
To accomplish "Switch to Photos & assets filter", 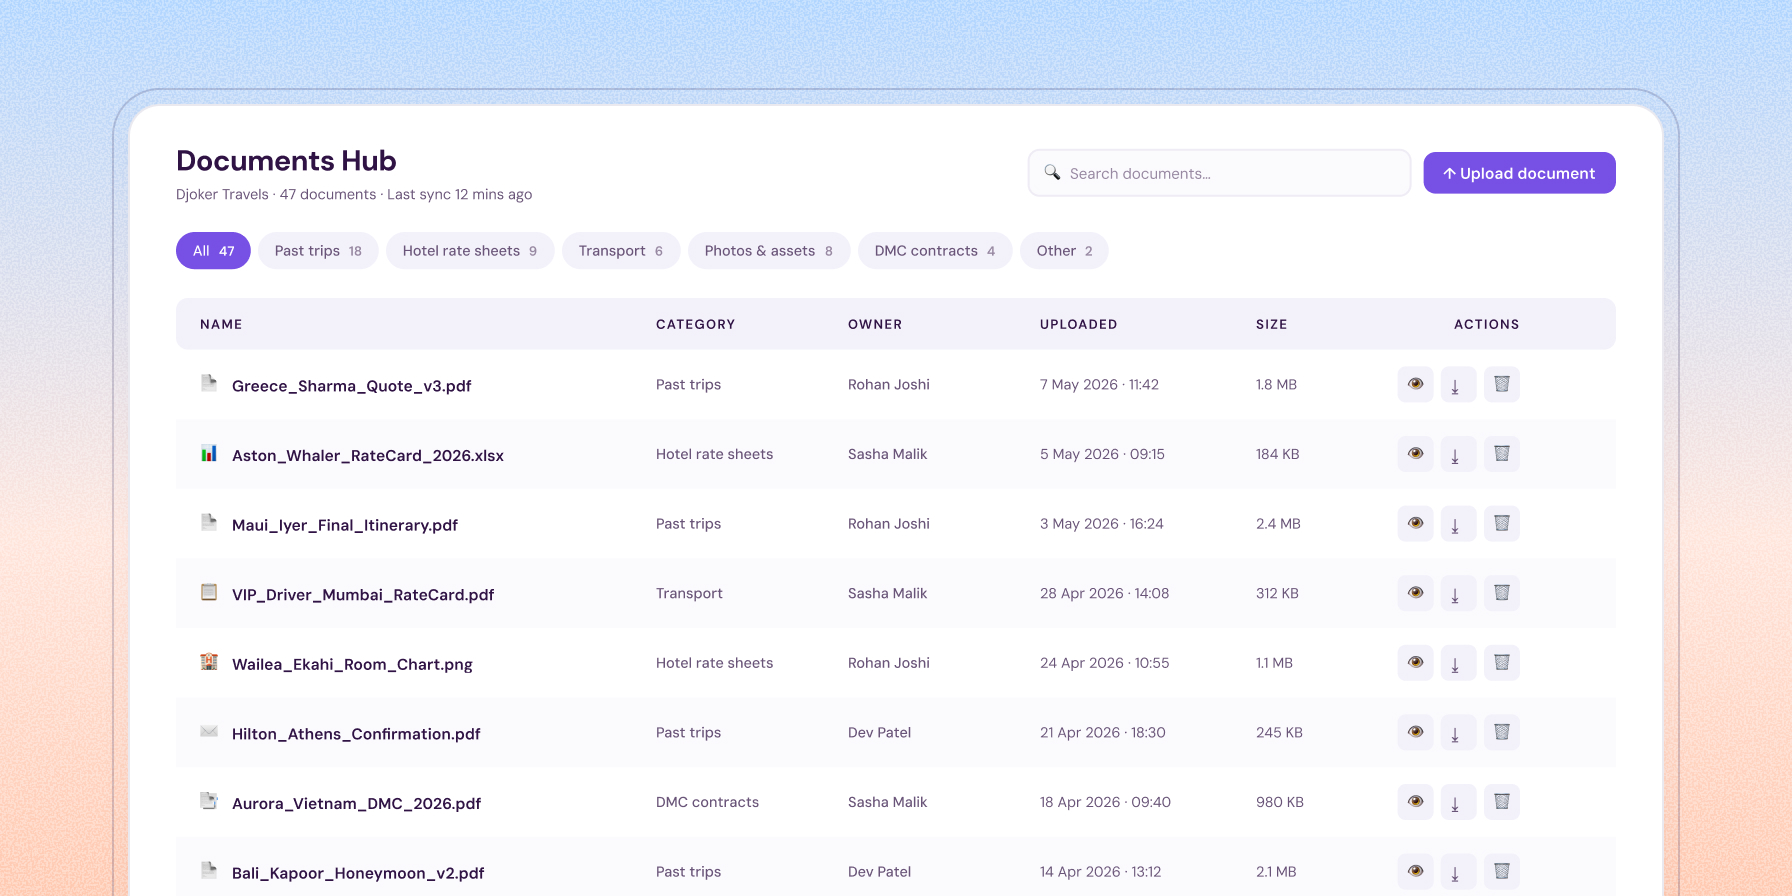I will point(769,251).
